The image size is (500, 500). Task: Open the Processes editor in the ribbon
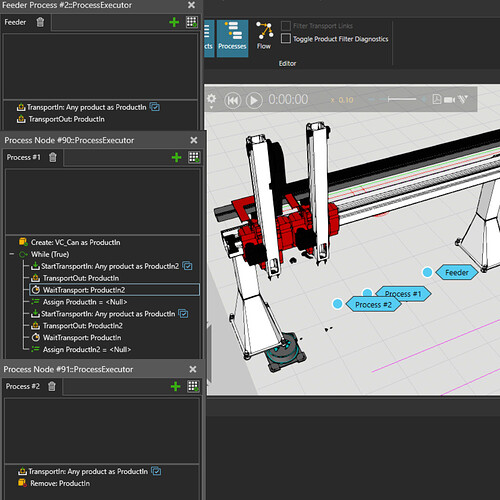232,38
